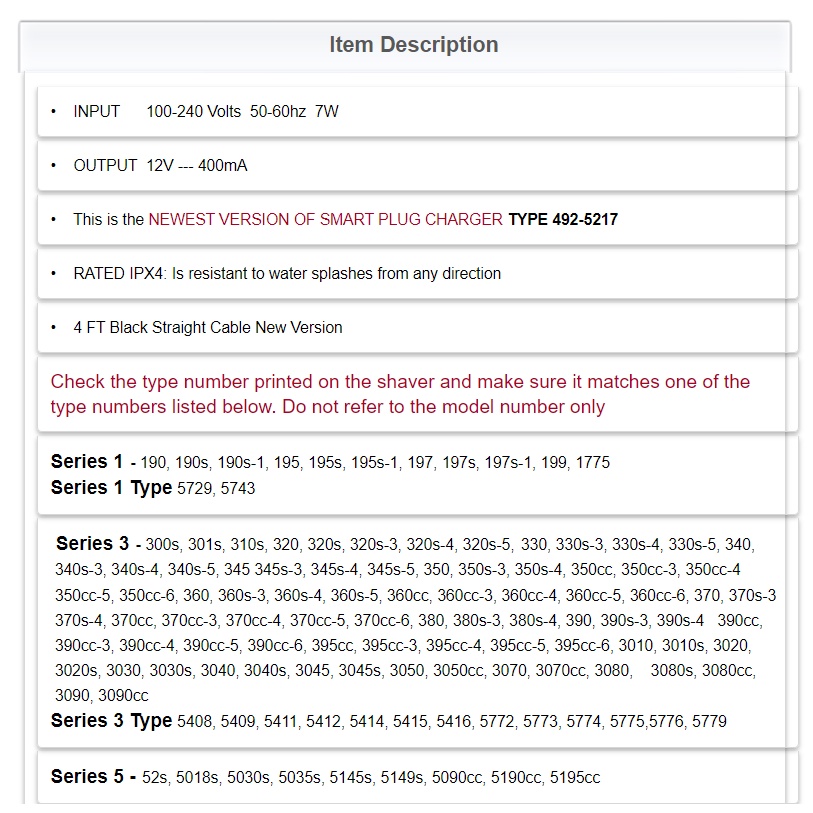Select the RATED IPX4 water resistance row
The width and height of the screenshot is (813, 813).
pos(287,274)
